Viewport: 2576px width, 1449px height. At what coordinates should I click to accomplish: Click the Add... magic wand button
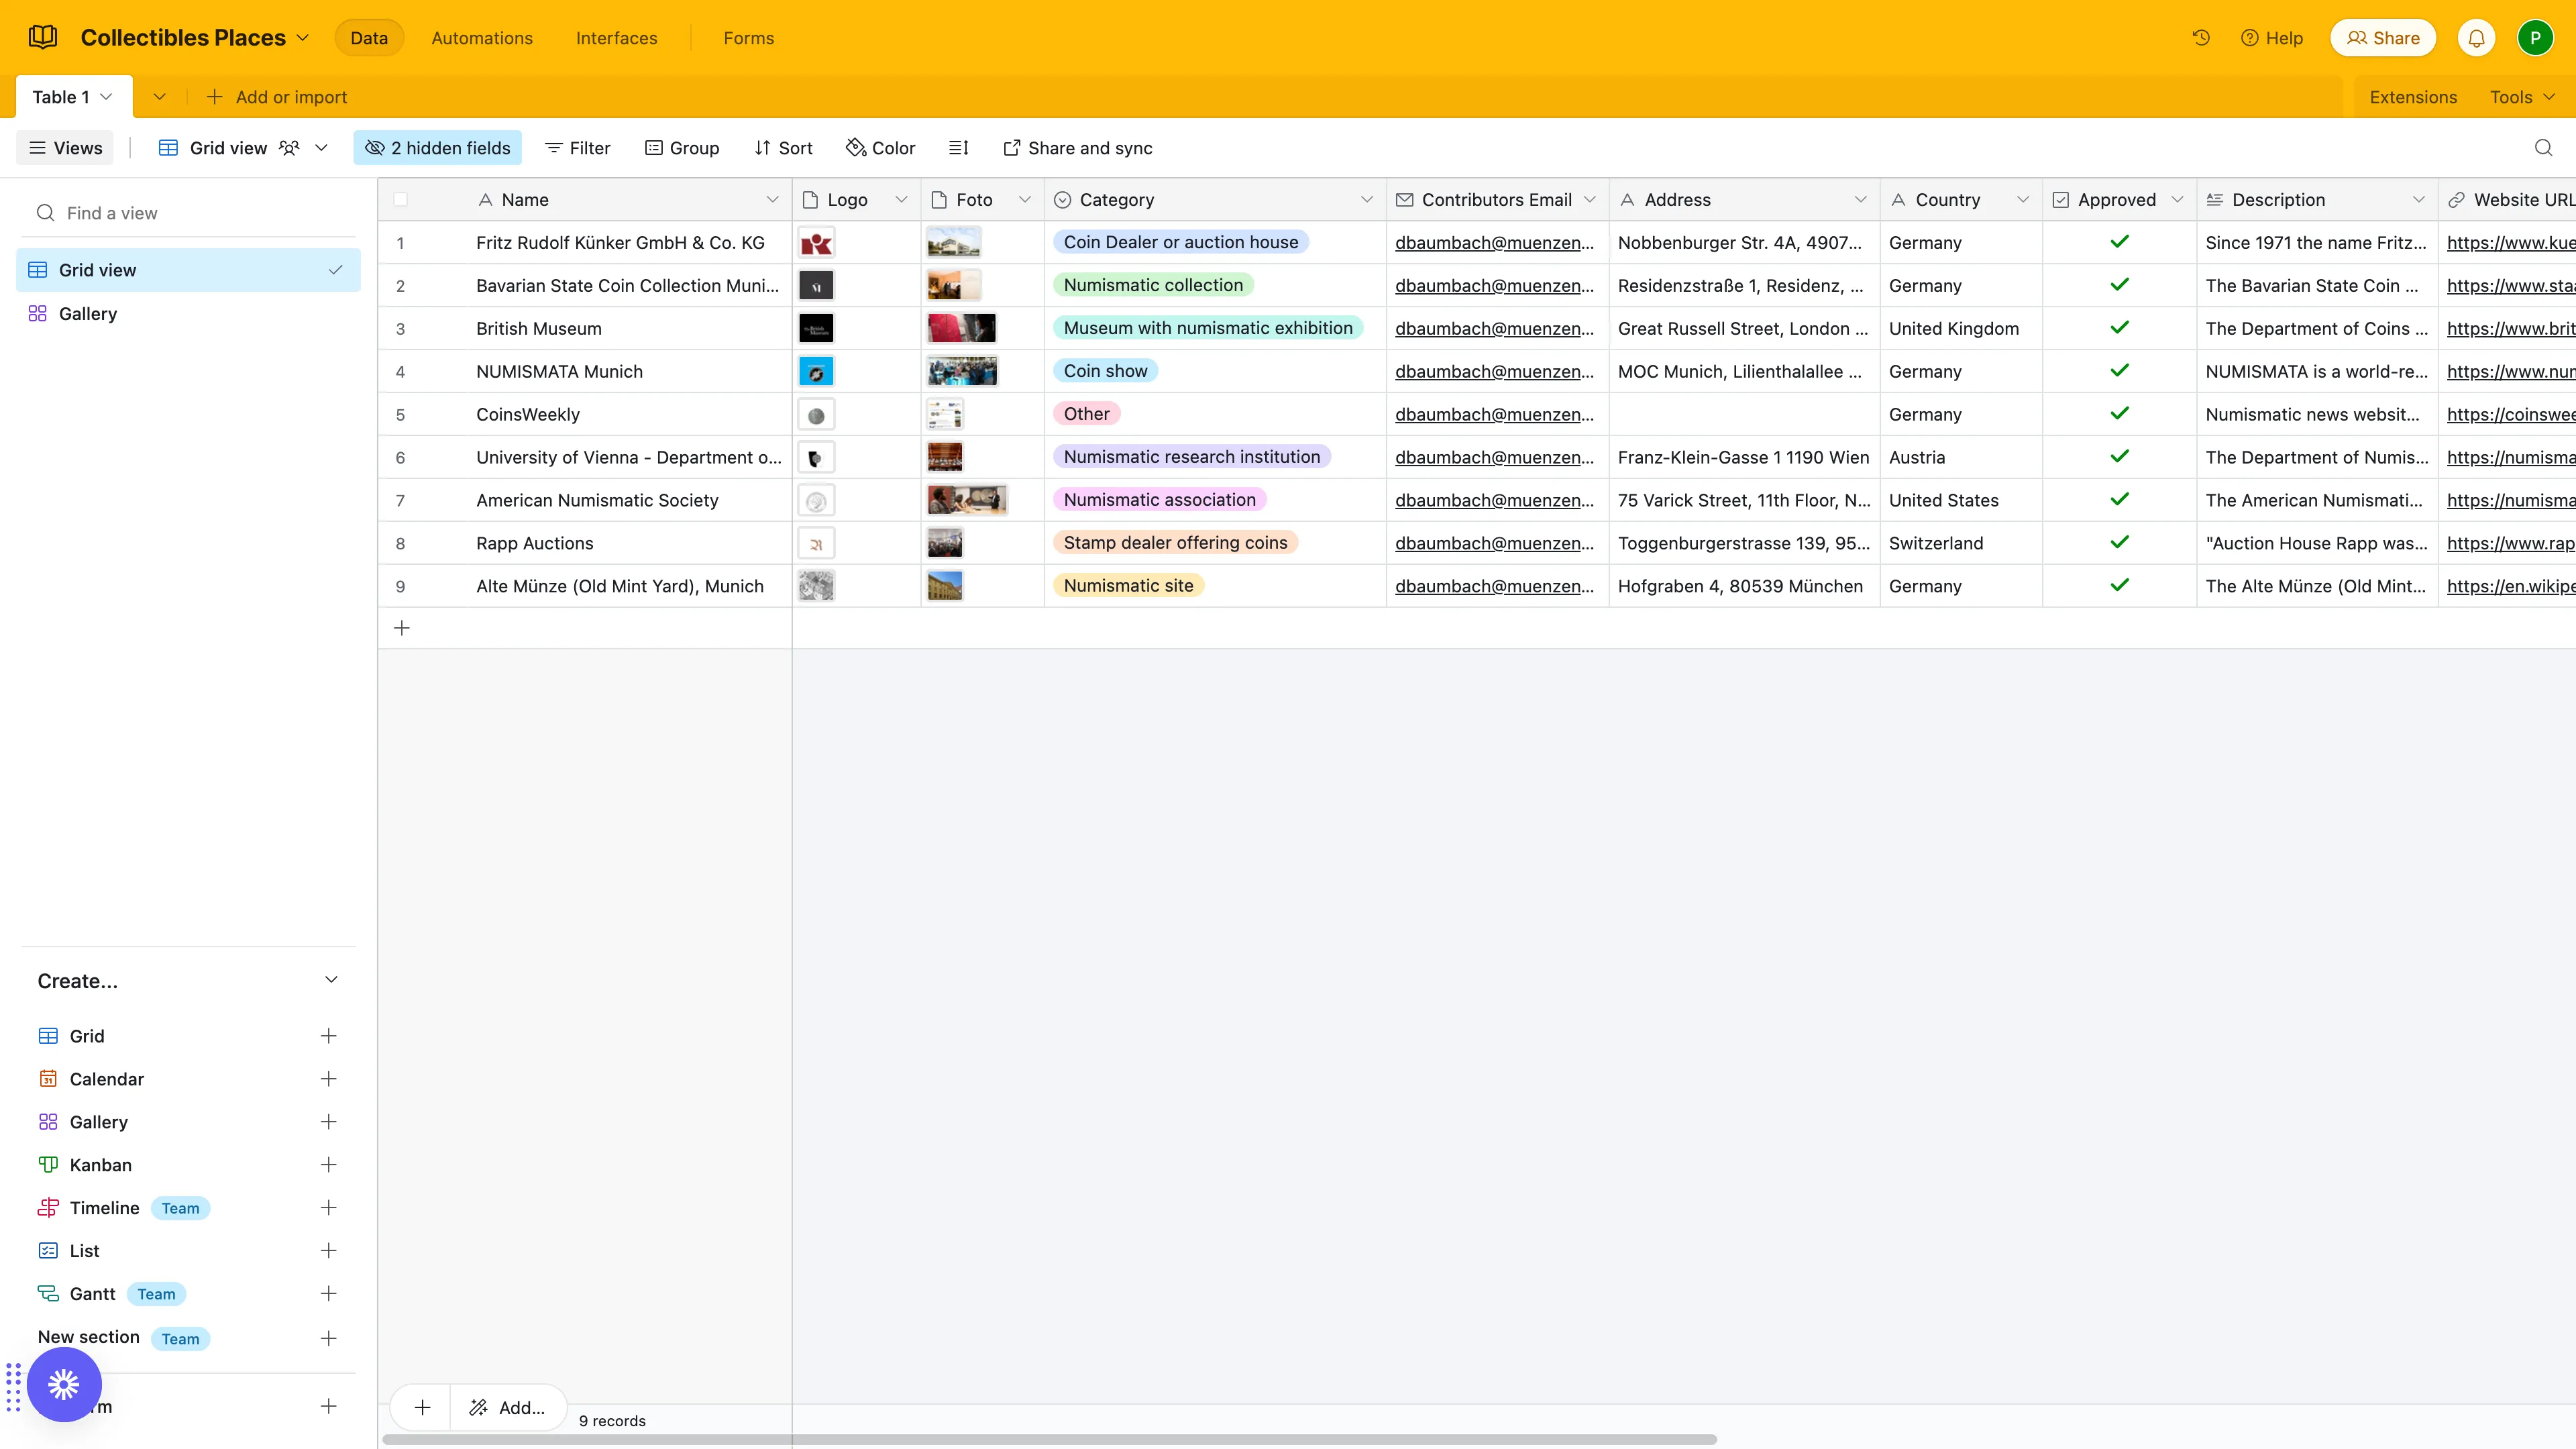tap(508, 1407)
